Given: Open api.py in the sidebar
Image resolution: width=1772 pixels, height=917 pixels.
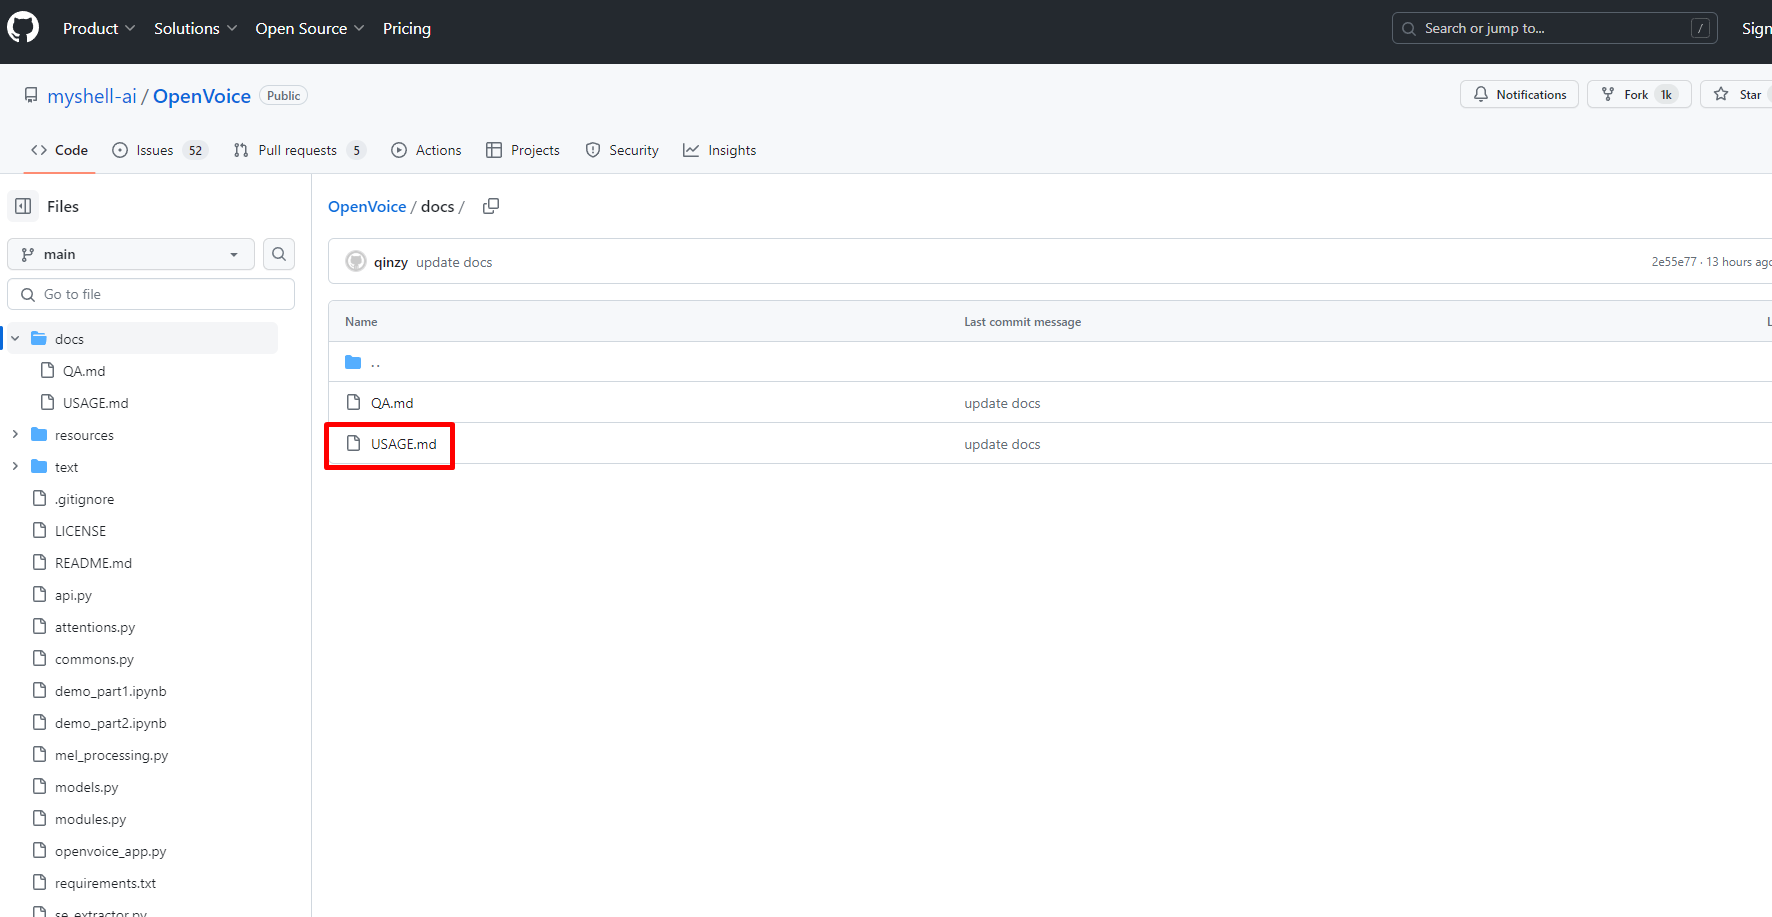Looking at the screenshot, I should (x=73, y=595).
